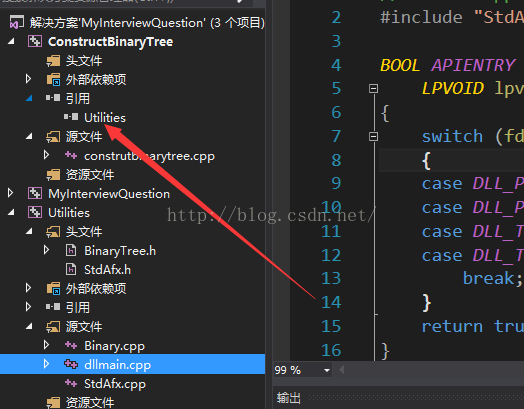The width and height of the screenshot is (524, 409).
Task: Select the MyInterviewQuestion project
Action: pyautogui.click(x=109, y=194)
